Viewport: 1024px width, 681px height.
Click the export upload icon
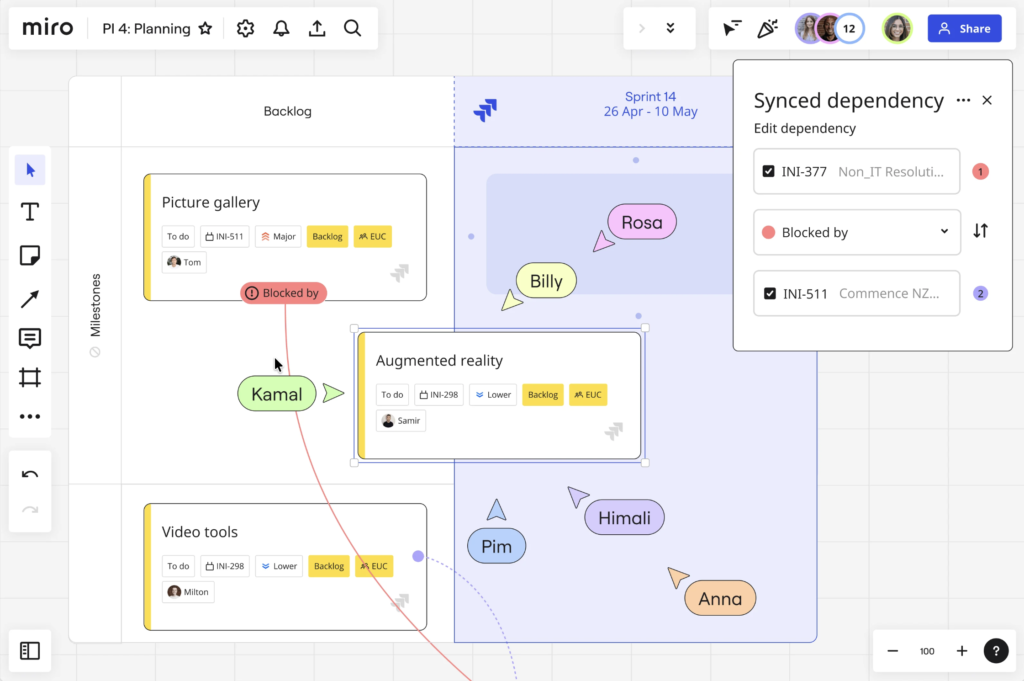pyautogui.click(x=317, y=28)
